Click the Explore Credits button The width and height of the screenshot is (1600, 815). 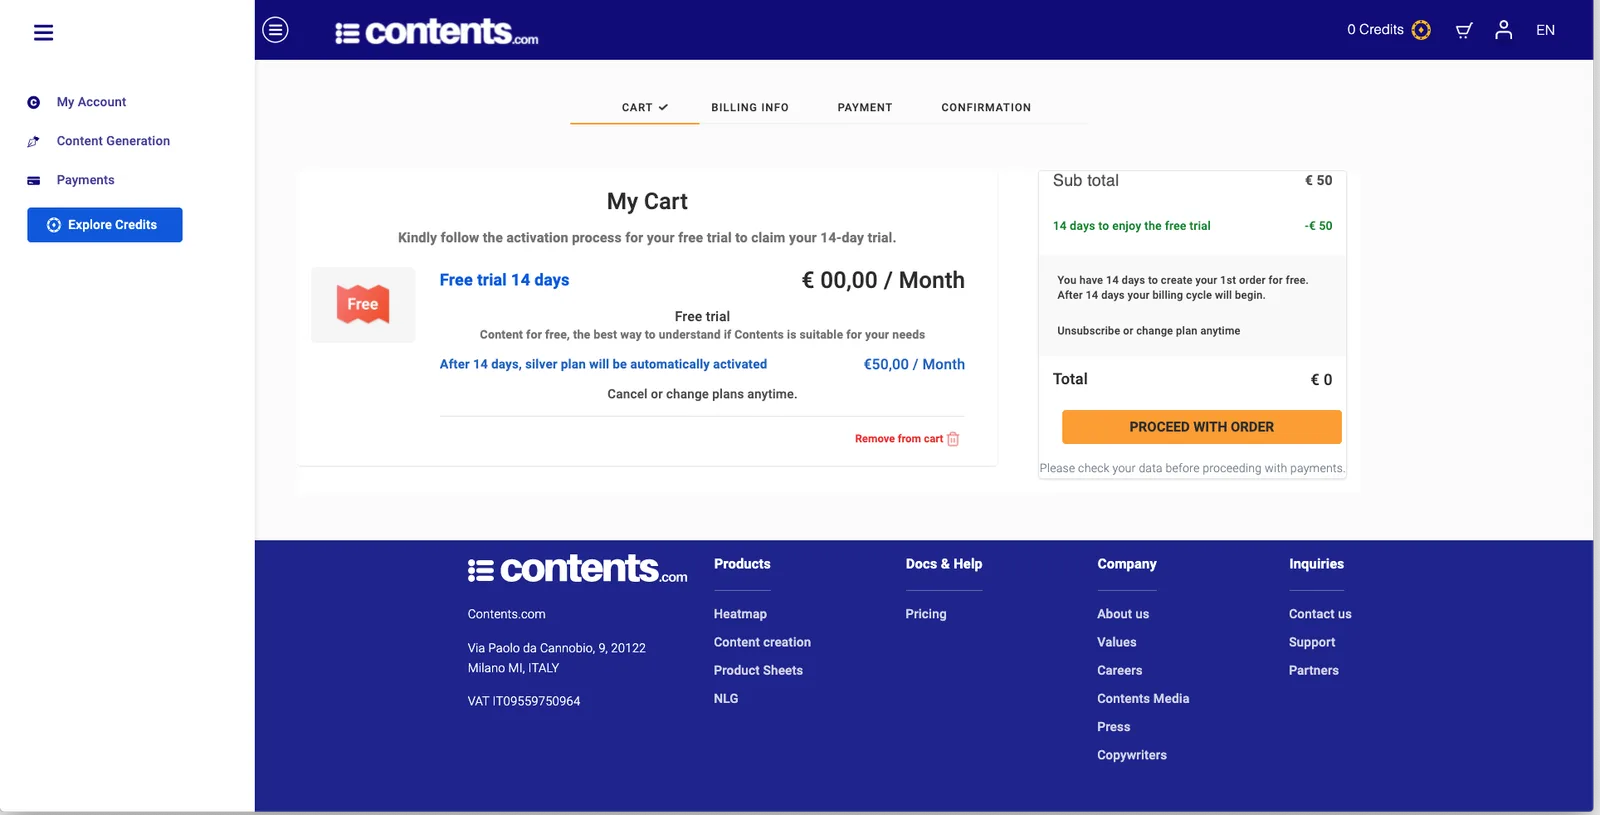tap(105, 225)
